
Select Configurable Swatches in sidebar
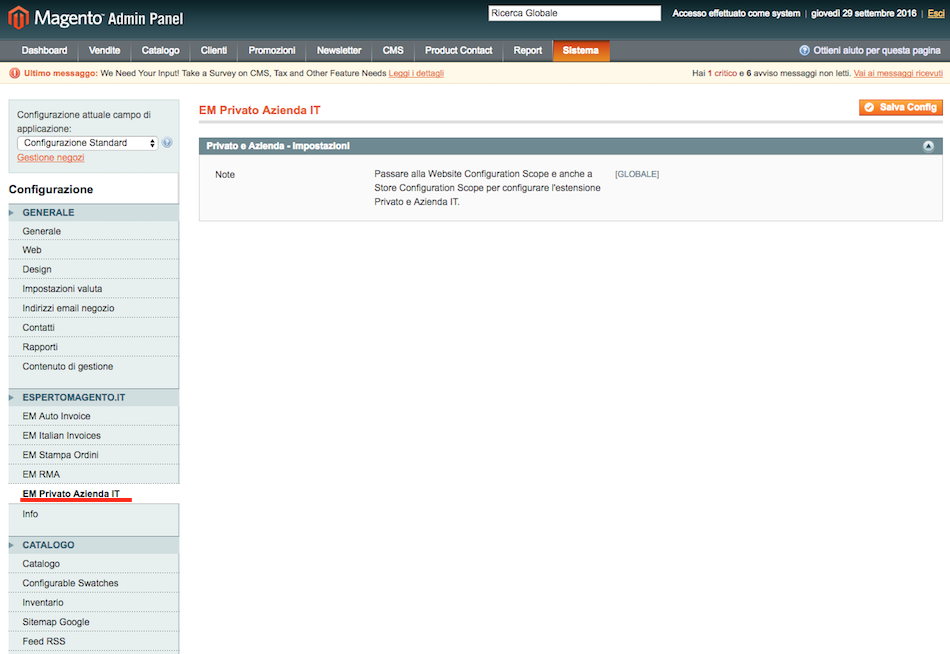click(93, 583)
